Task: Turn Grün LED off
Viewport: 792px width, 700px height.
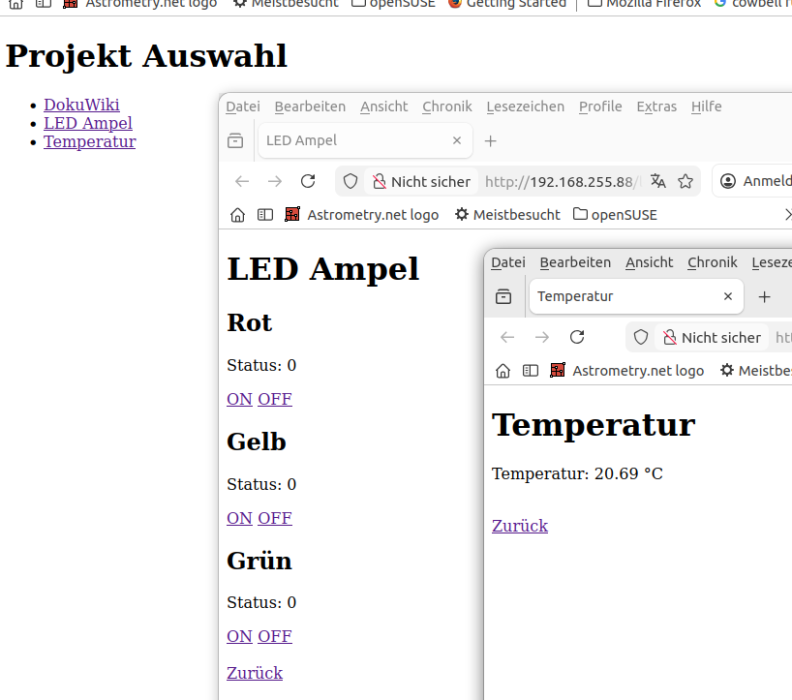Action: point(275,636)
